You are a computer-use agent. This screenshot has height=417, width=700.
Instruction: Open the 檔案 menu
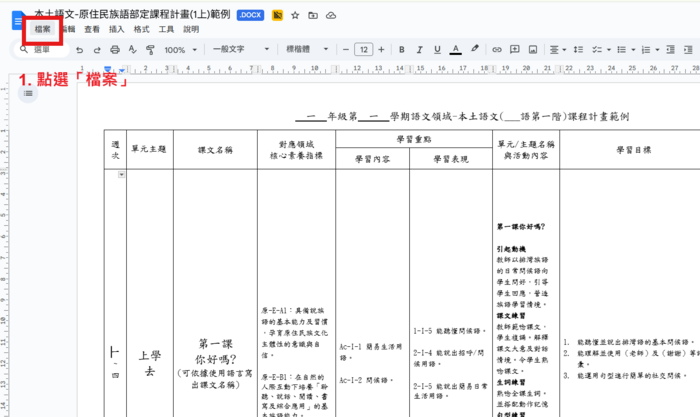(x=43, y=30)
